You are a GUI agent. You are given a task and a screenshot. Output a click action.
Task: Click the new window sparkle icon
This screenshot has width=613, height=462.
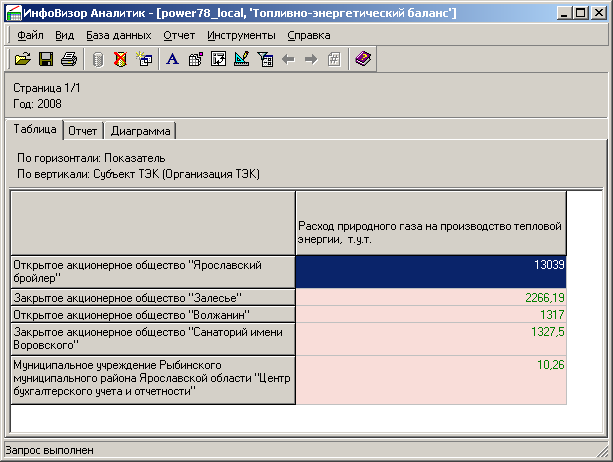click(144, 59)
